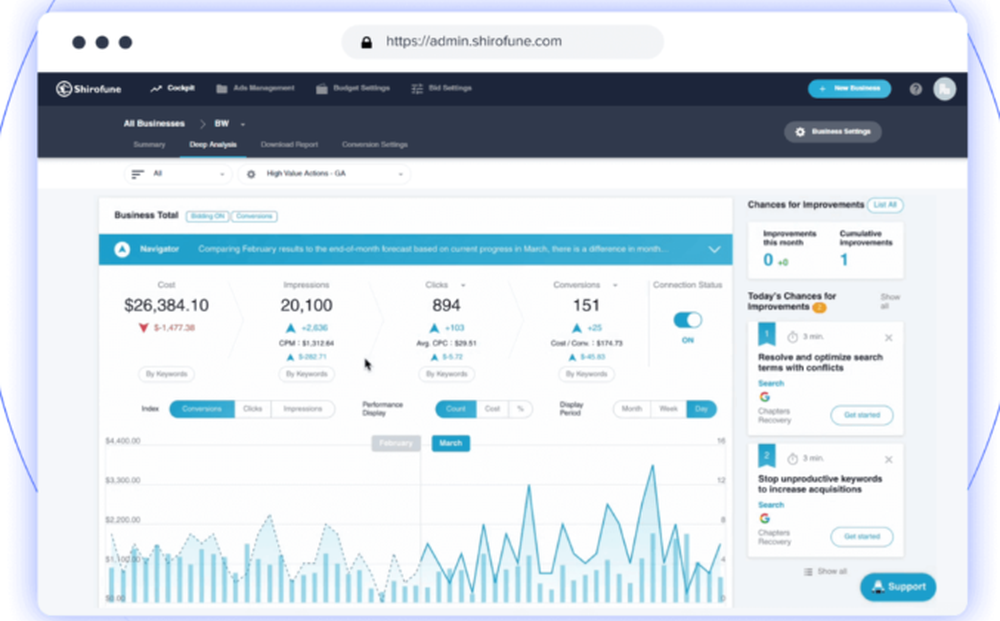The height and width of the screenshot is (621, 1000).
Task: Expand the BW business dropdown
Action: 230,124
